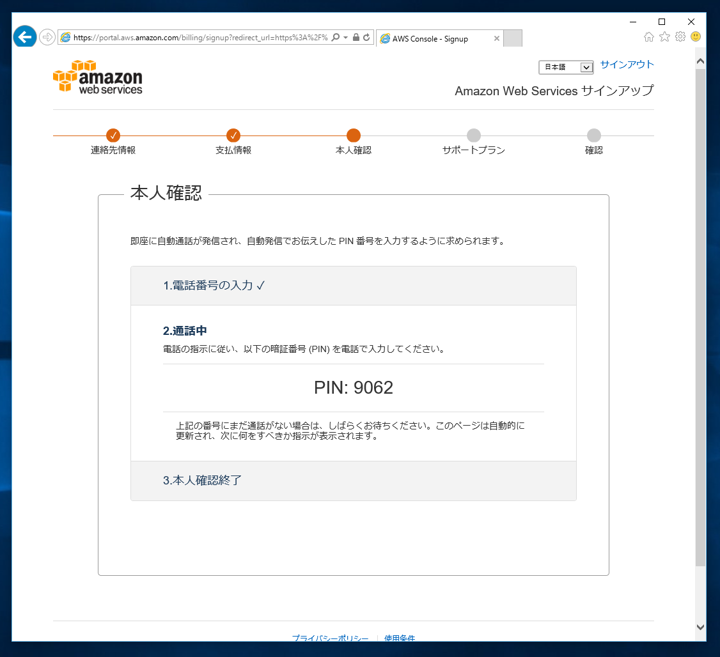This screenshot has height=657, width=720.
Task: Maximize the browser window
Action: pos(662,22)
